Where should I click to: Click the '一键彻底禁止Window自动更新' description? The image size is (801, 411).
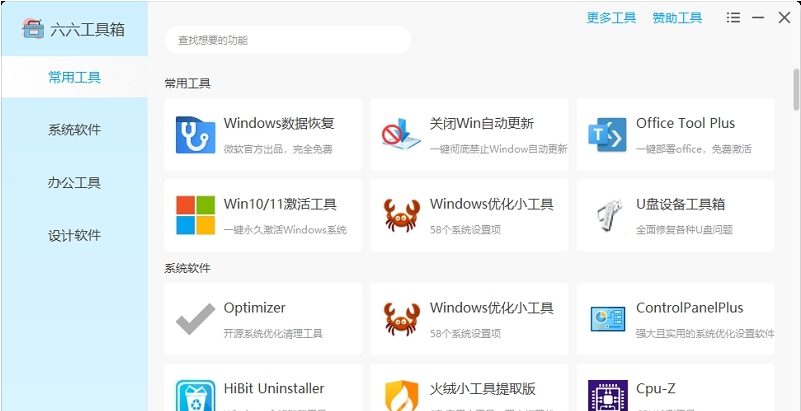pos(499,150)
